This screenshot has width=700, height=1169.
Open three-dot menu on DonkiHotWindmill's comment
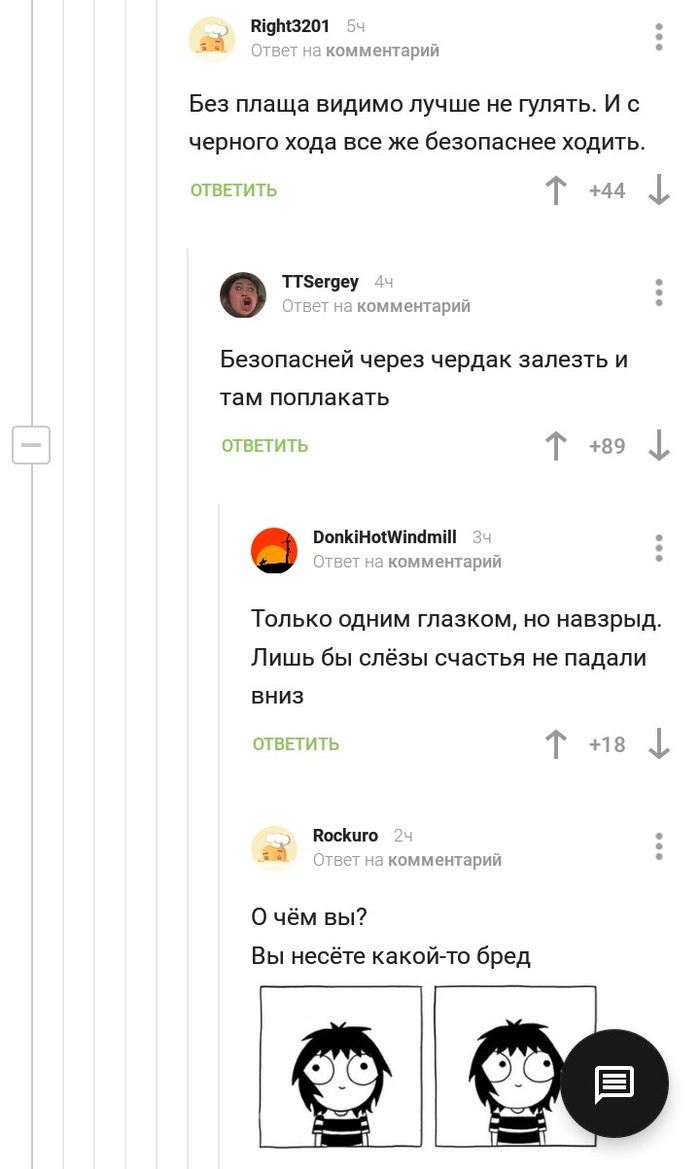(659, 548)
